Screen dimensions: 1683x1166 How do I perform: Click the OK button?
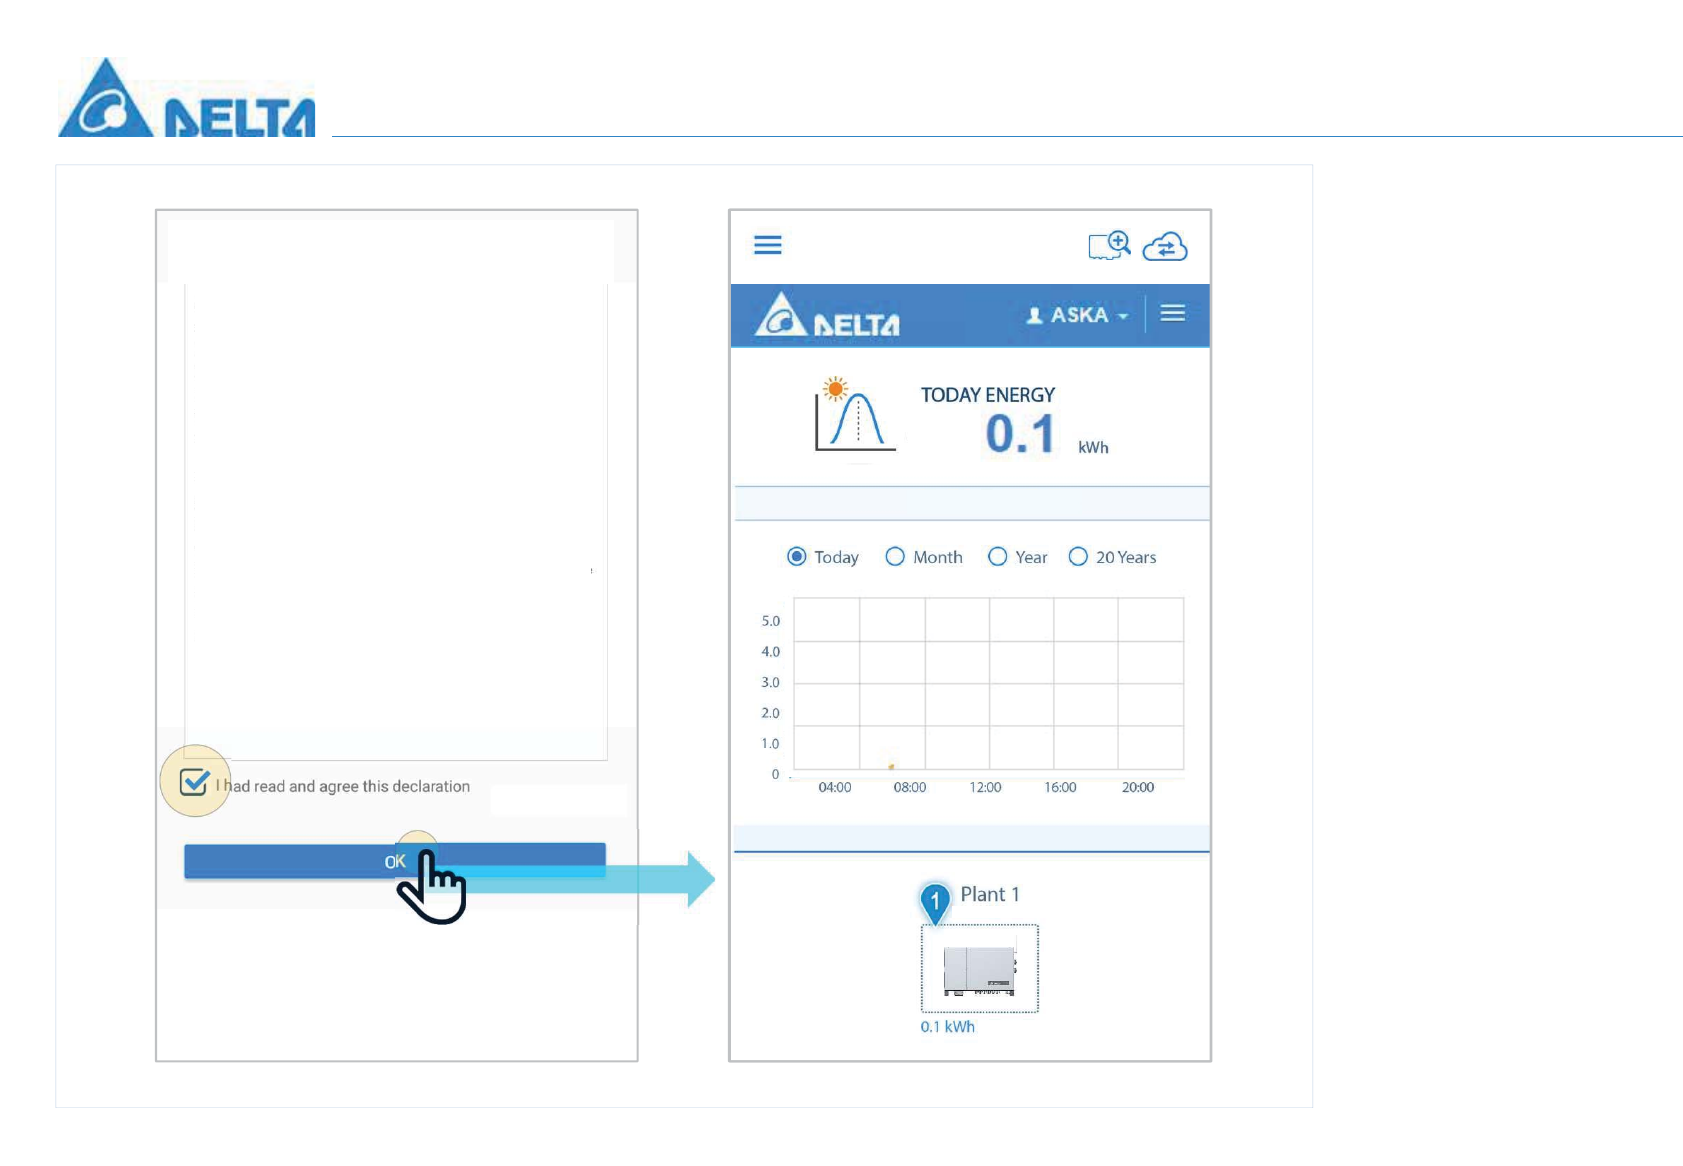395,861
